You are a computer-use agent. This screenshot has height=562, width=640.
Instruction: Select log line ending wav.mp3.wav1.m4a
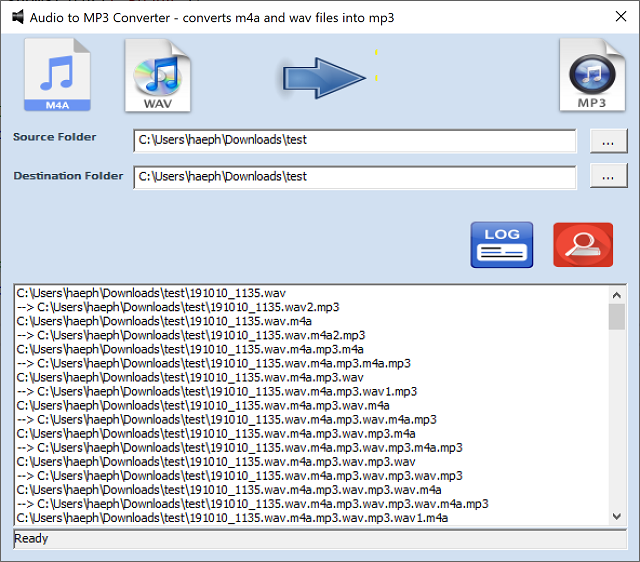pyautogui.click(x=232, y=518)
